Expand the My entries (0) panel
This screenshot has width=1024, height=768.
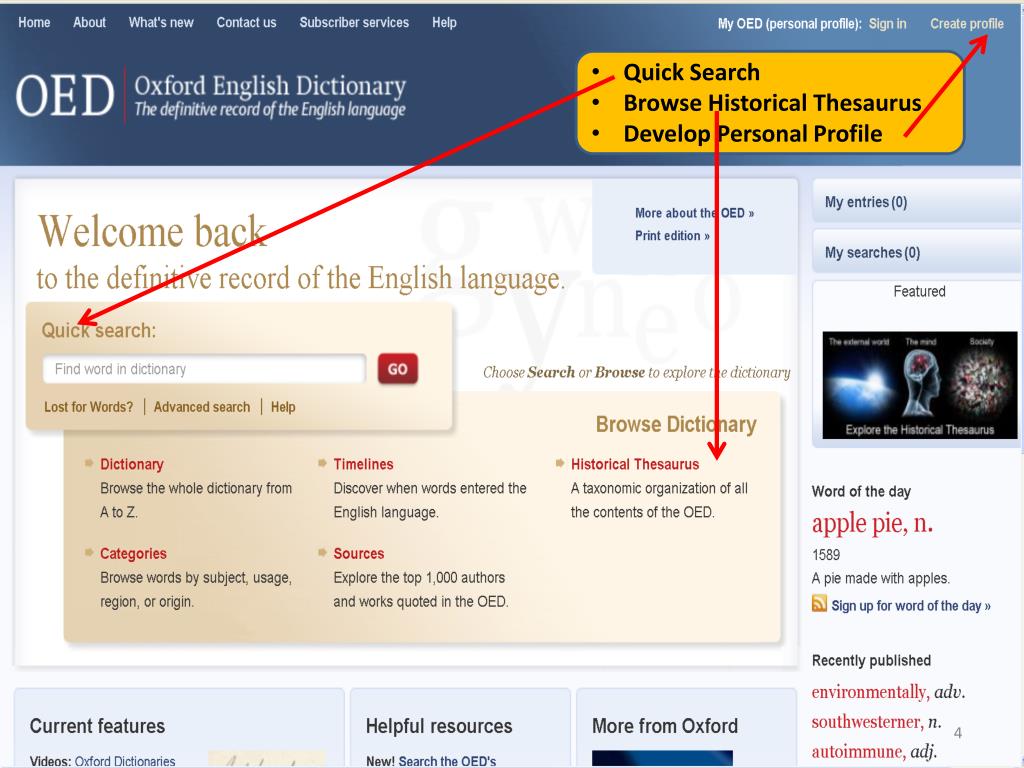click(x=917, y=202)
